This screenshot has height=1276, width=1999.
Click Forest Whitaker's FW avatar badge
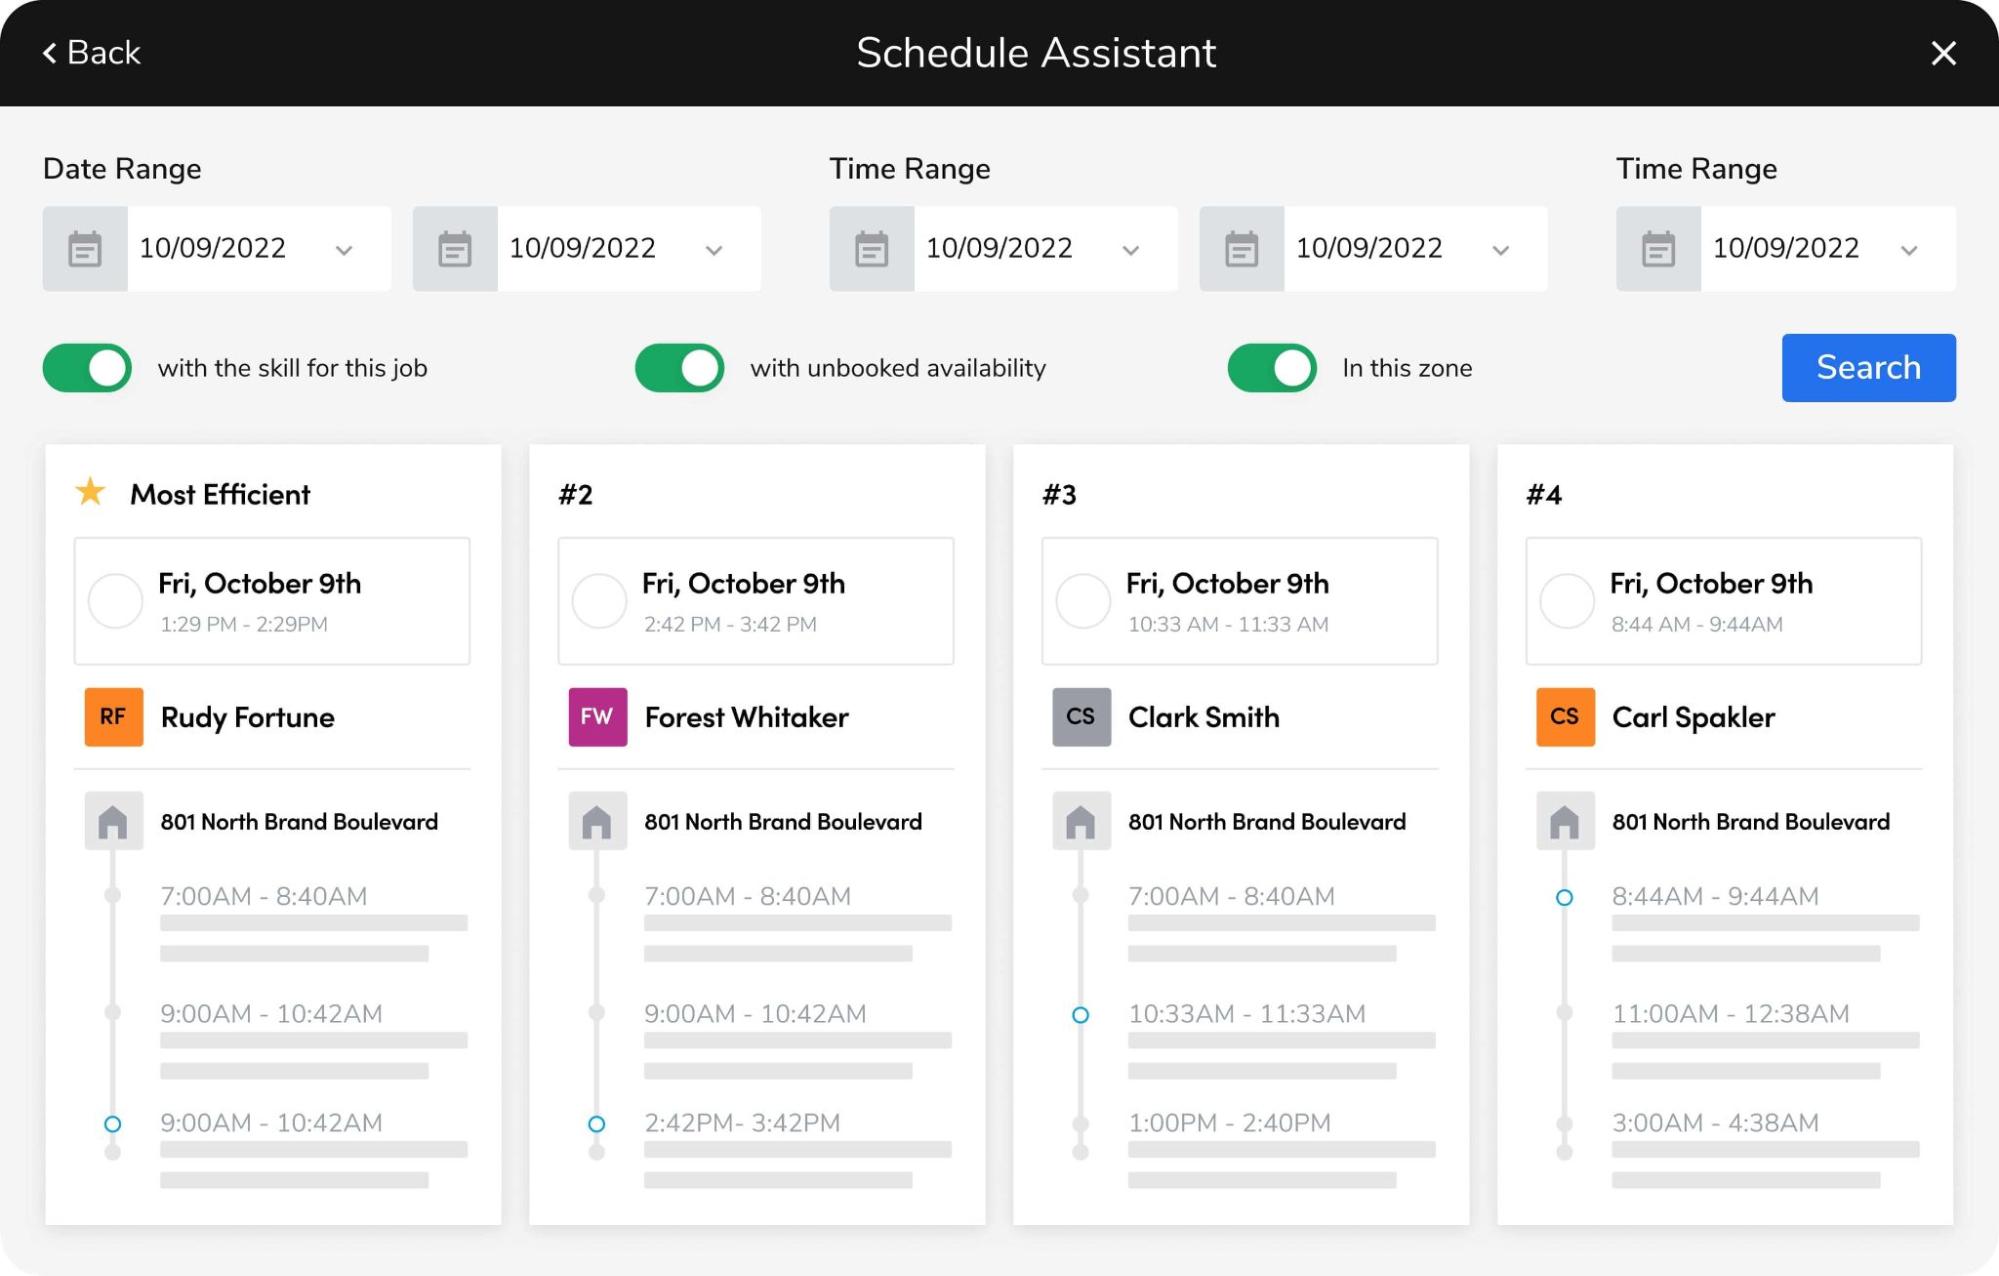(596, 716)
